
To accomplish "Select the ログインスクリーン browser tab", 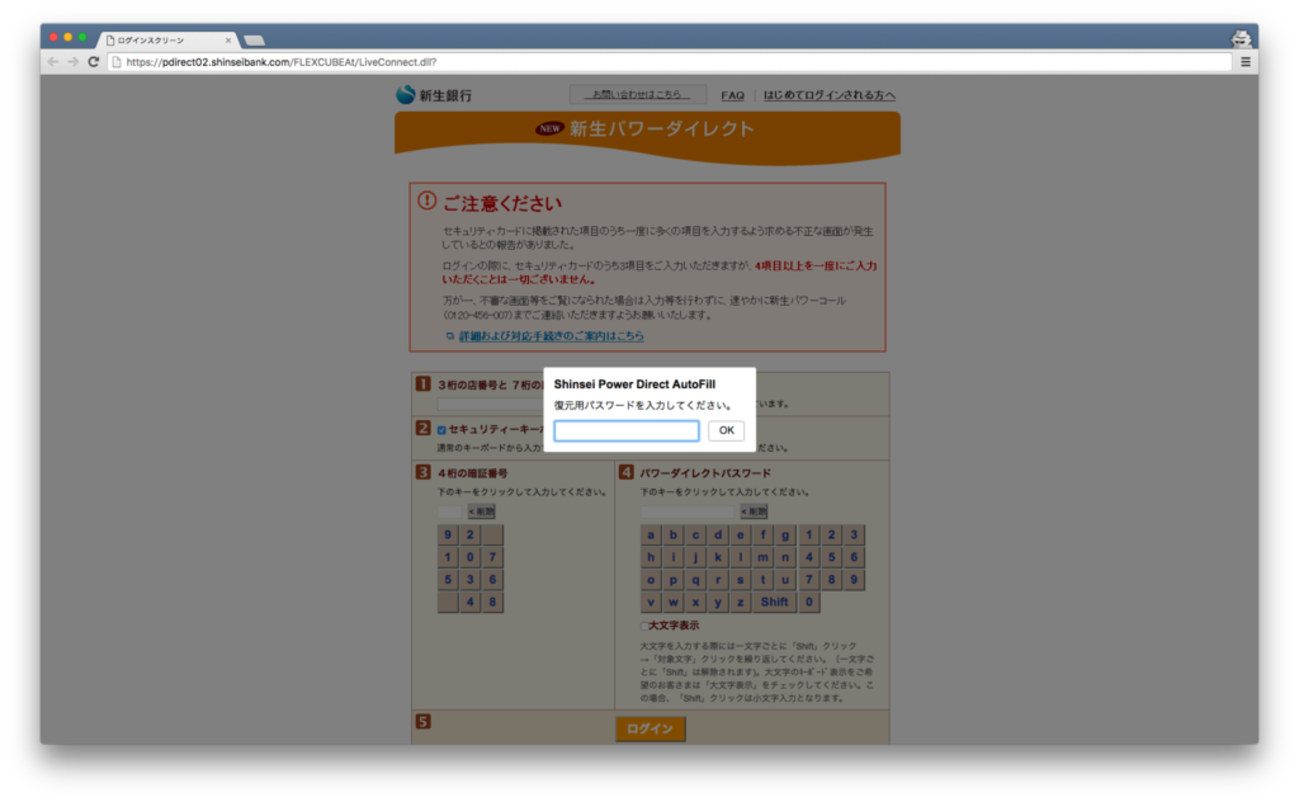I will click(168, 40).
